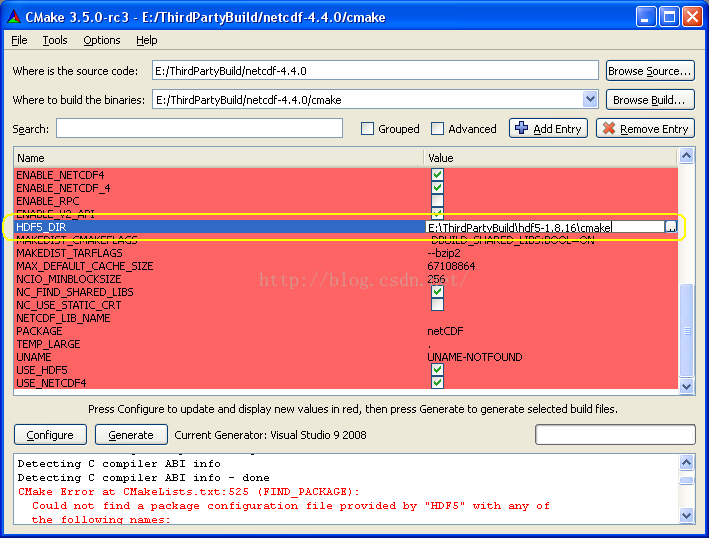709x538 pixels.
Task: Uncheck the ENABLE_NETCDF_4 option
Action: [437, 188]
